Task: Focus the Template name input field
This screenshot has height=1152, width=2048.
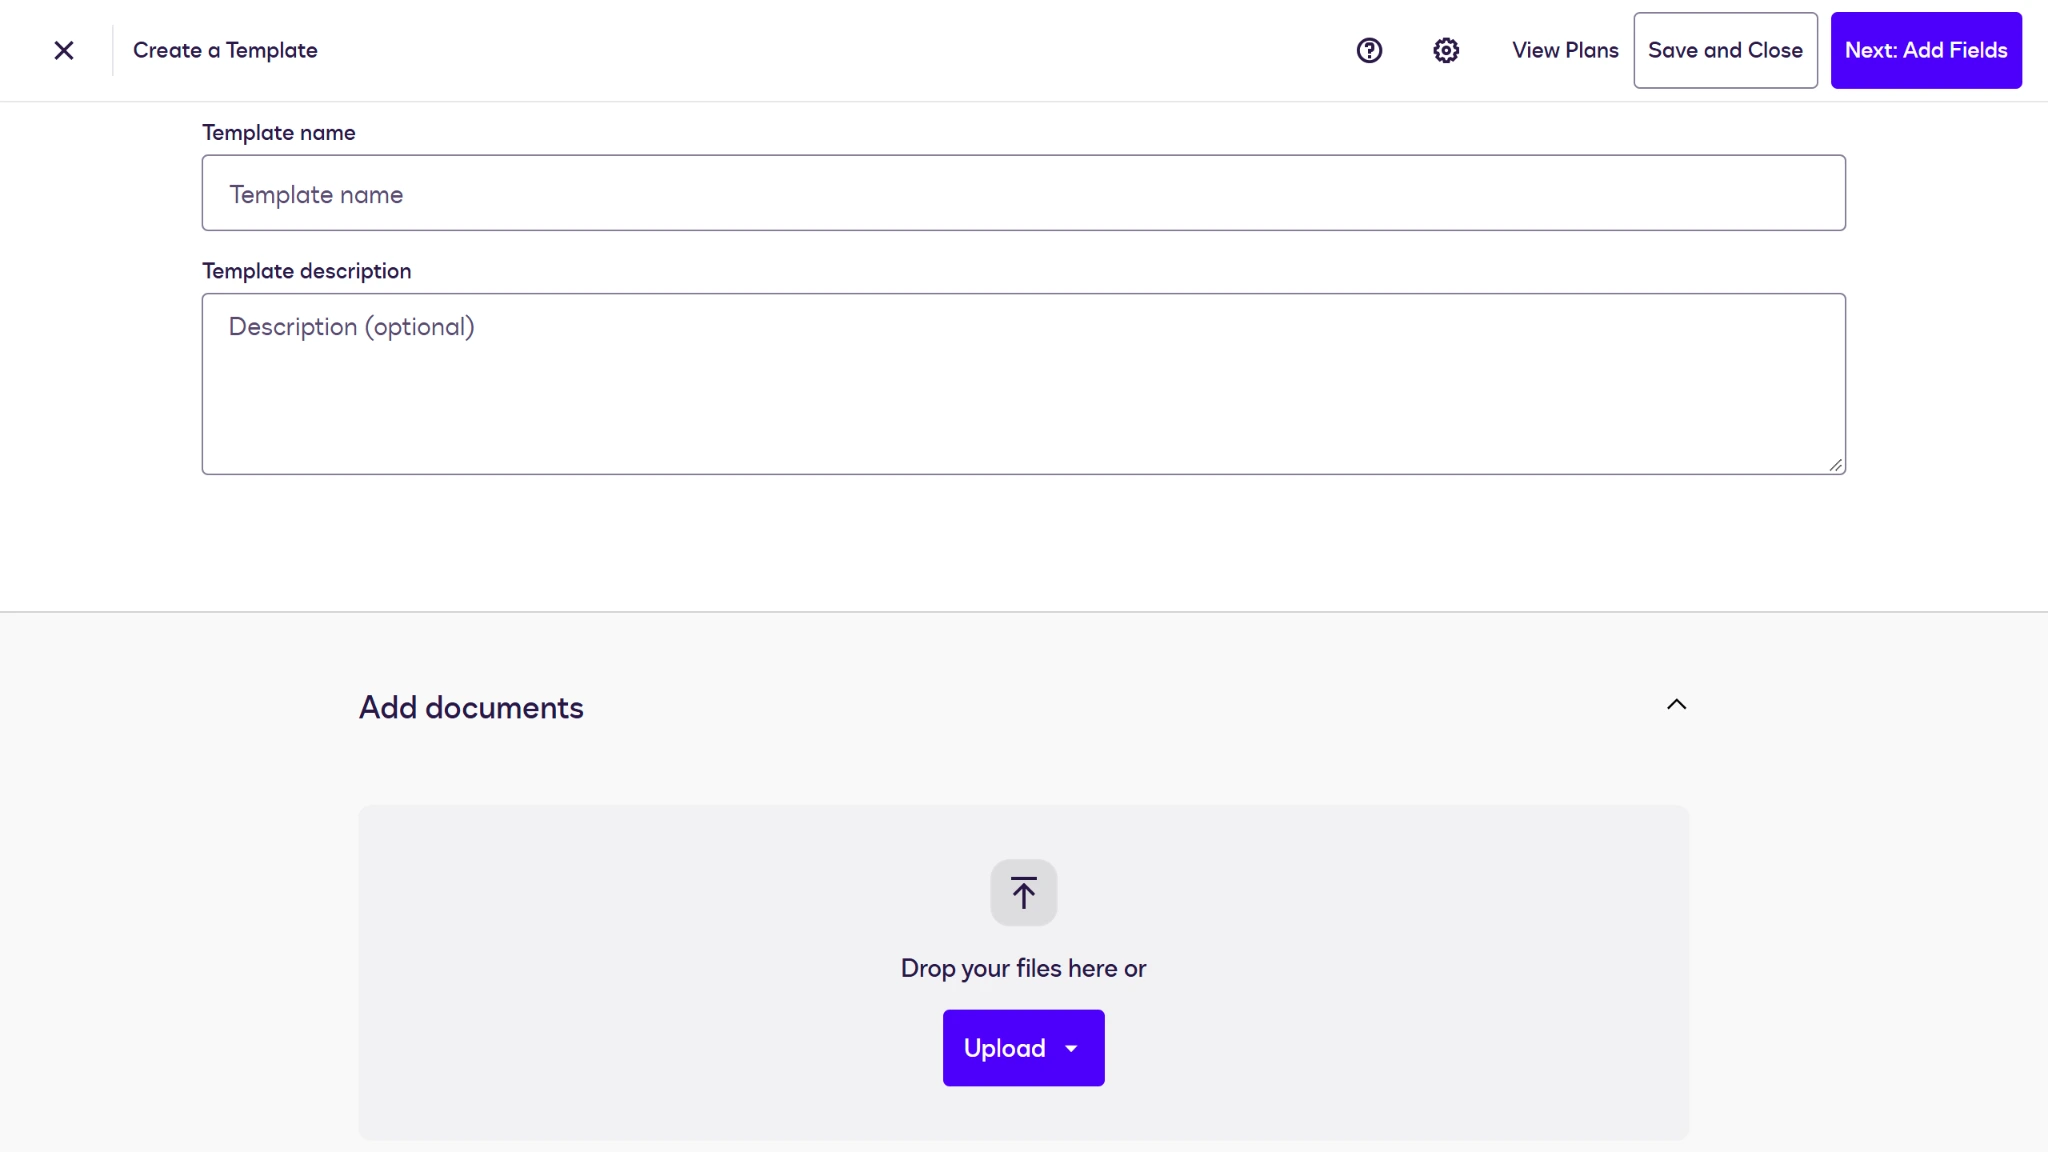Action: coord(1023,193)
